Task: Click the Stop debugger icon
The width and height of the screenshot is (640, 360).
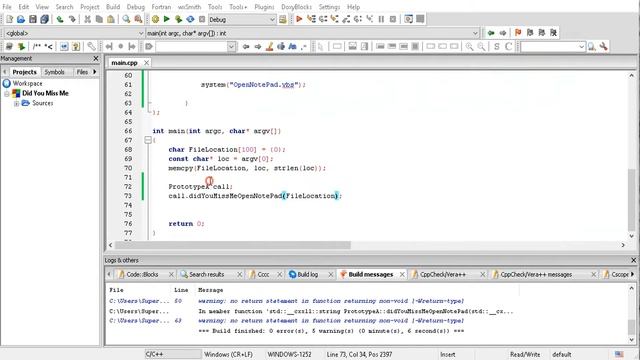Action: (393, 19)
